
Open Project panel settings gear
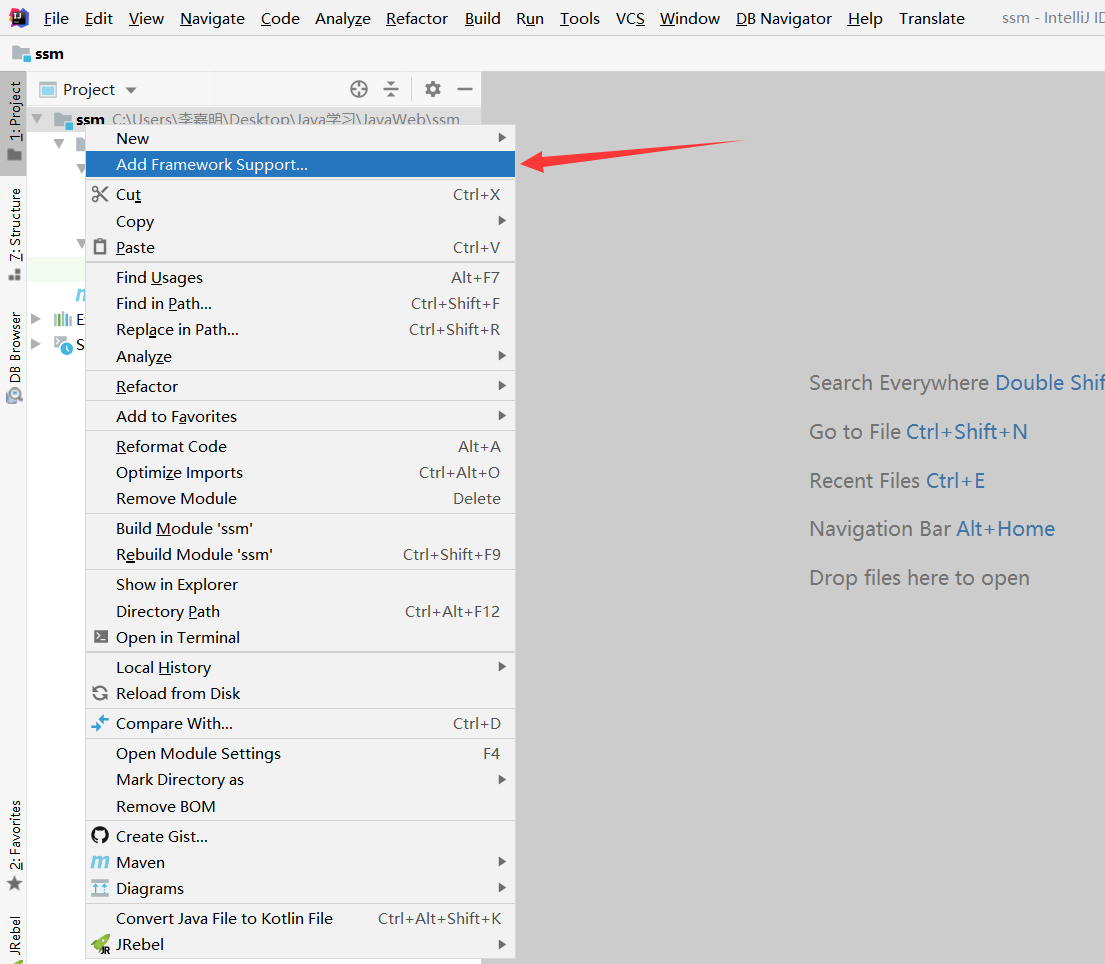[433, 89]
